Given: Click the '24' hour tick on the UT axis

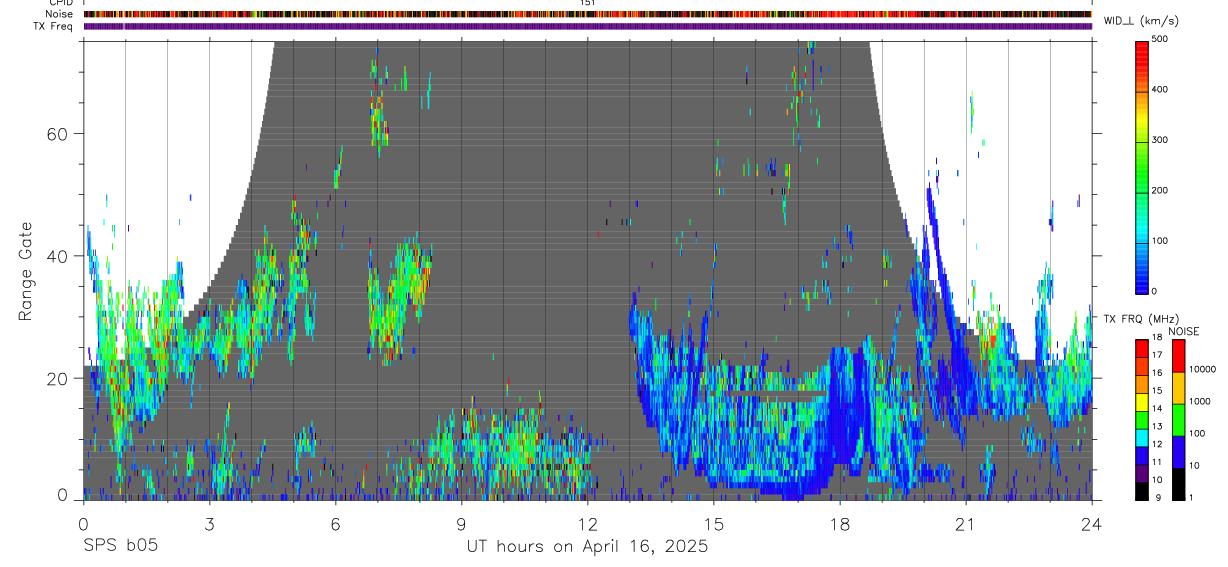Looking at the screenshot, I should (x=1092, y=522).
